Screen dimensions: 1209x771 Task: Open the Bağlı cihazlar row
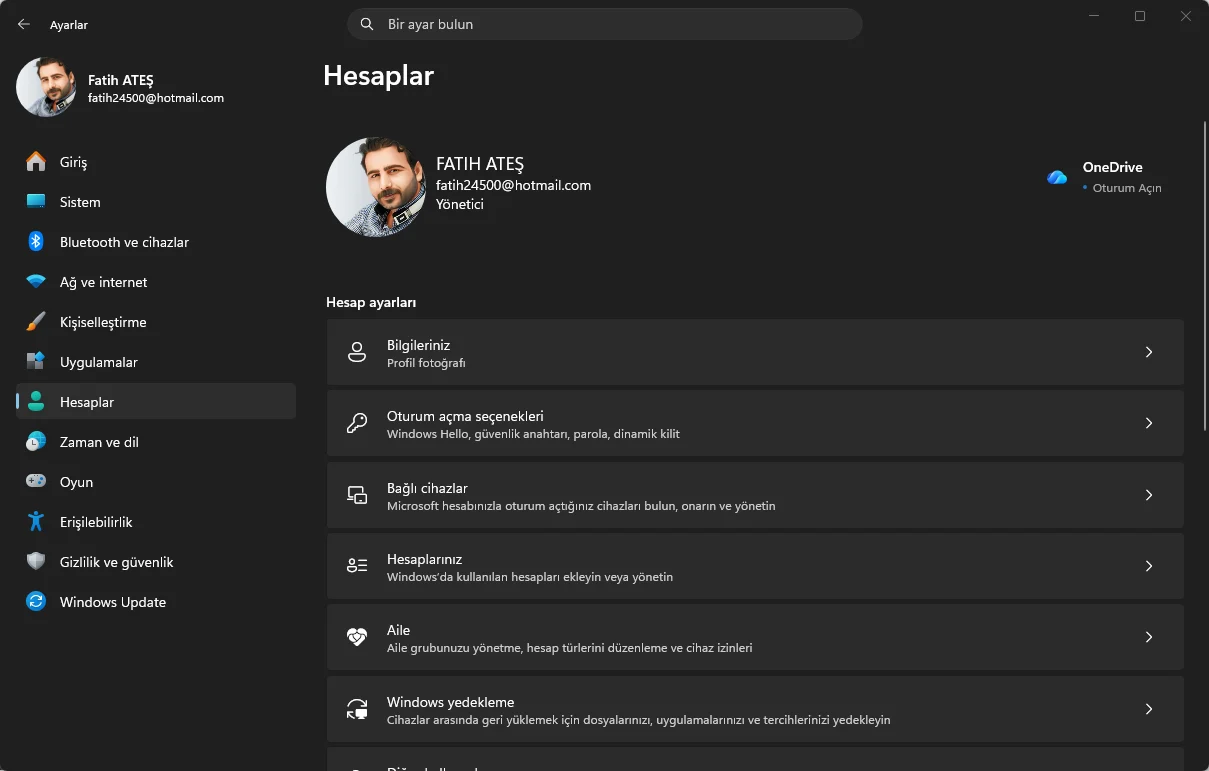coord(755,494)
